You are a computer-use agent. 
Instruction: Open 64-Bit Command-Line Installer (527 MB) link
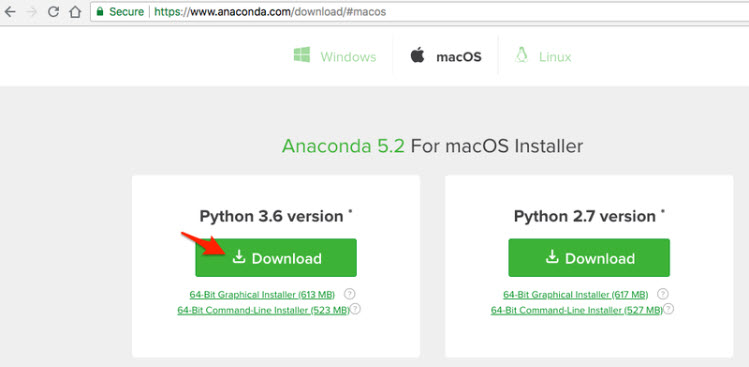[577, 311]
